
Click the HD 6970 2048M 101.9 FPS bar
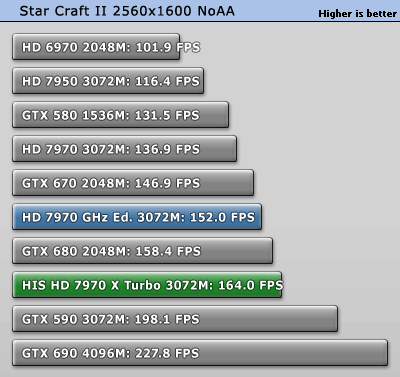pyautogui.click(x=96, y=47)
